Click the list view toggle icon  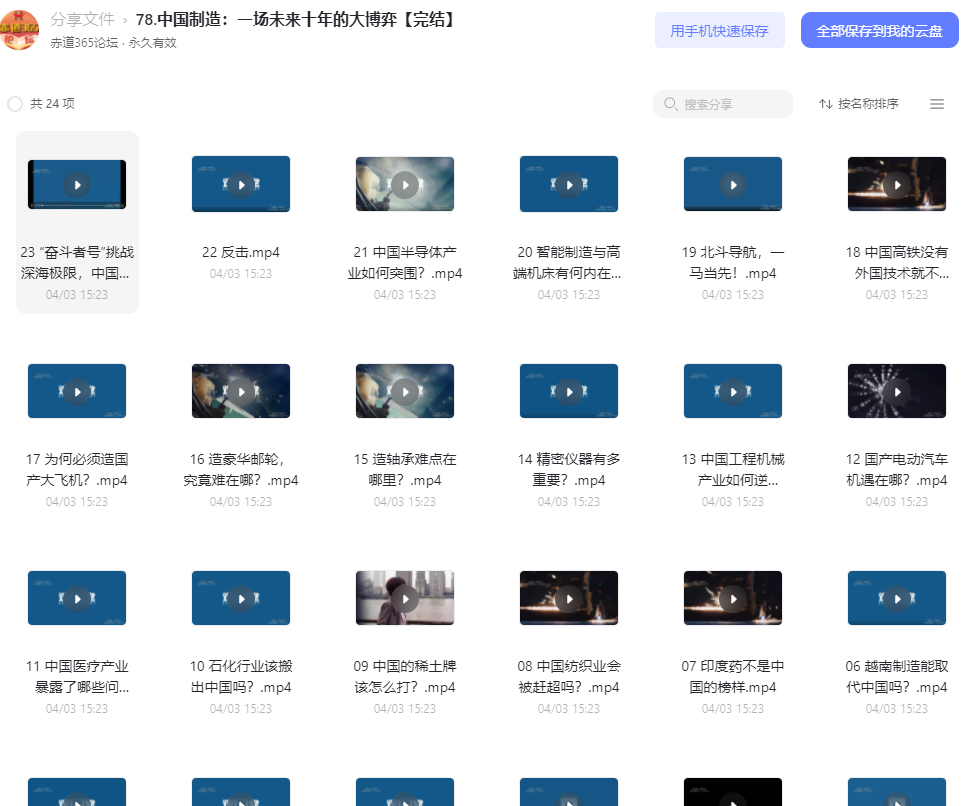click(x=937, y=104)
